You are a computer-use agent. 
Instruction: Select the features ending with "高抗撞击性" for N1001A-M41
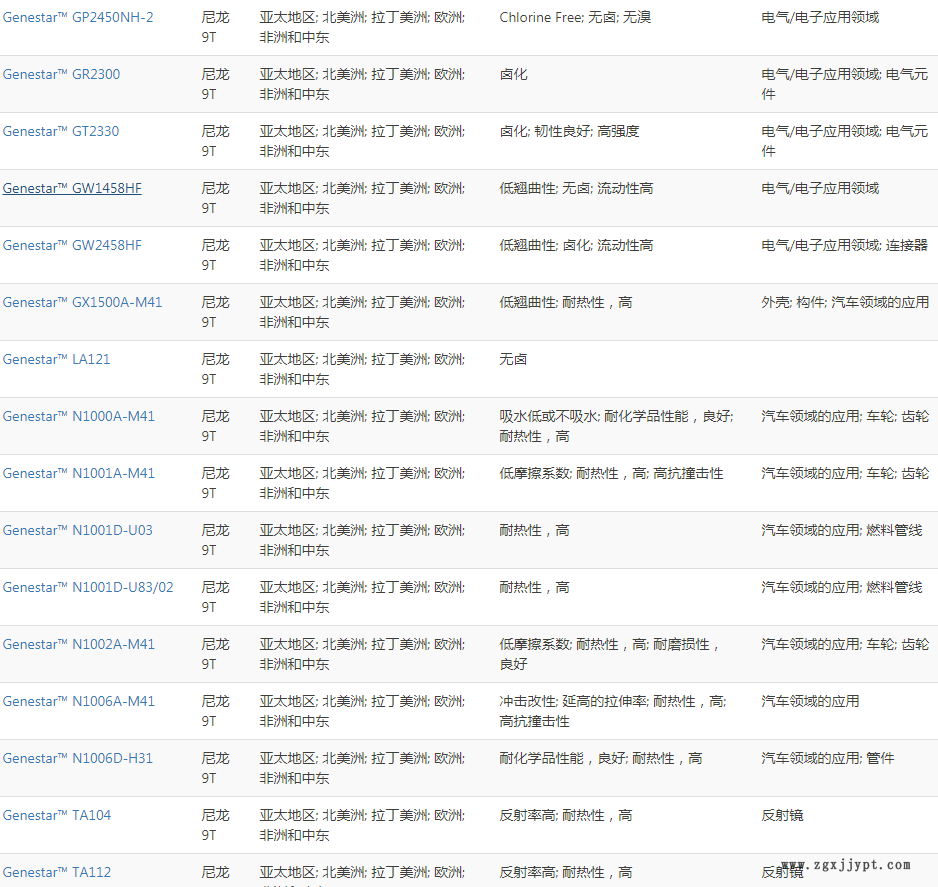click(611, 473)
